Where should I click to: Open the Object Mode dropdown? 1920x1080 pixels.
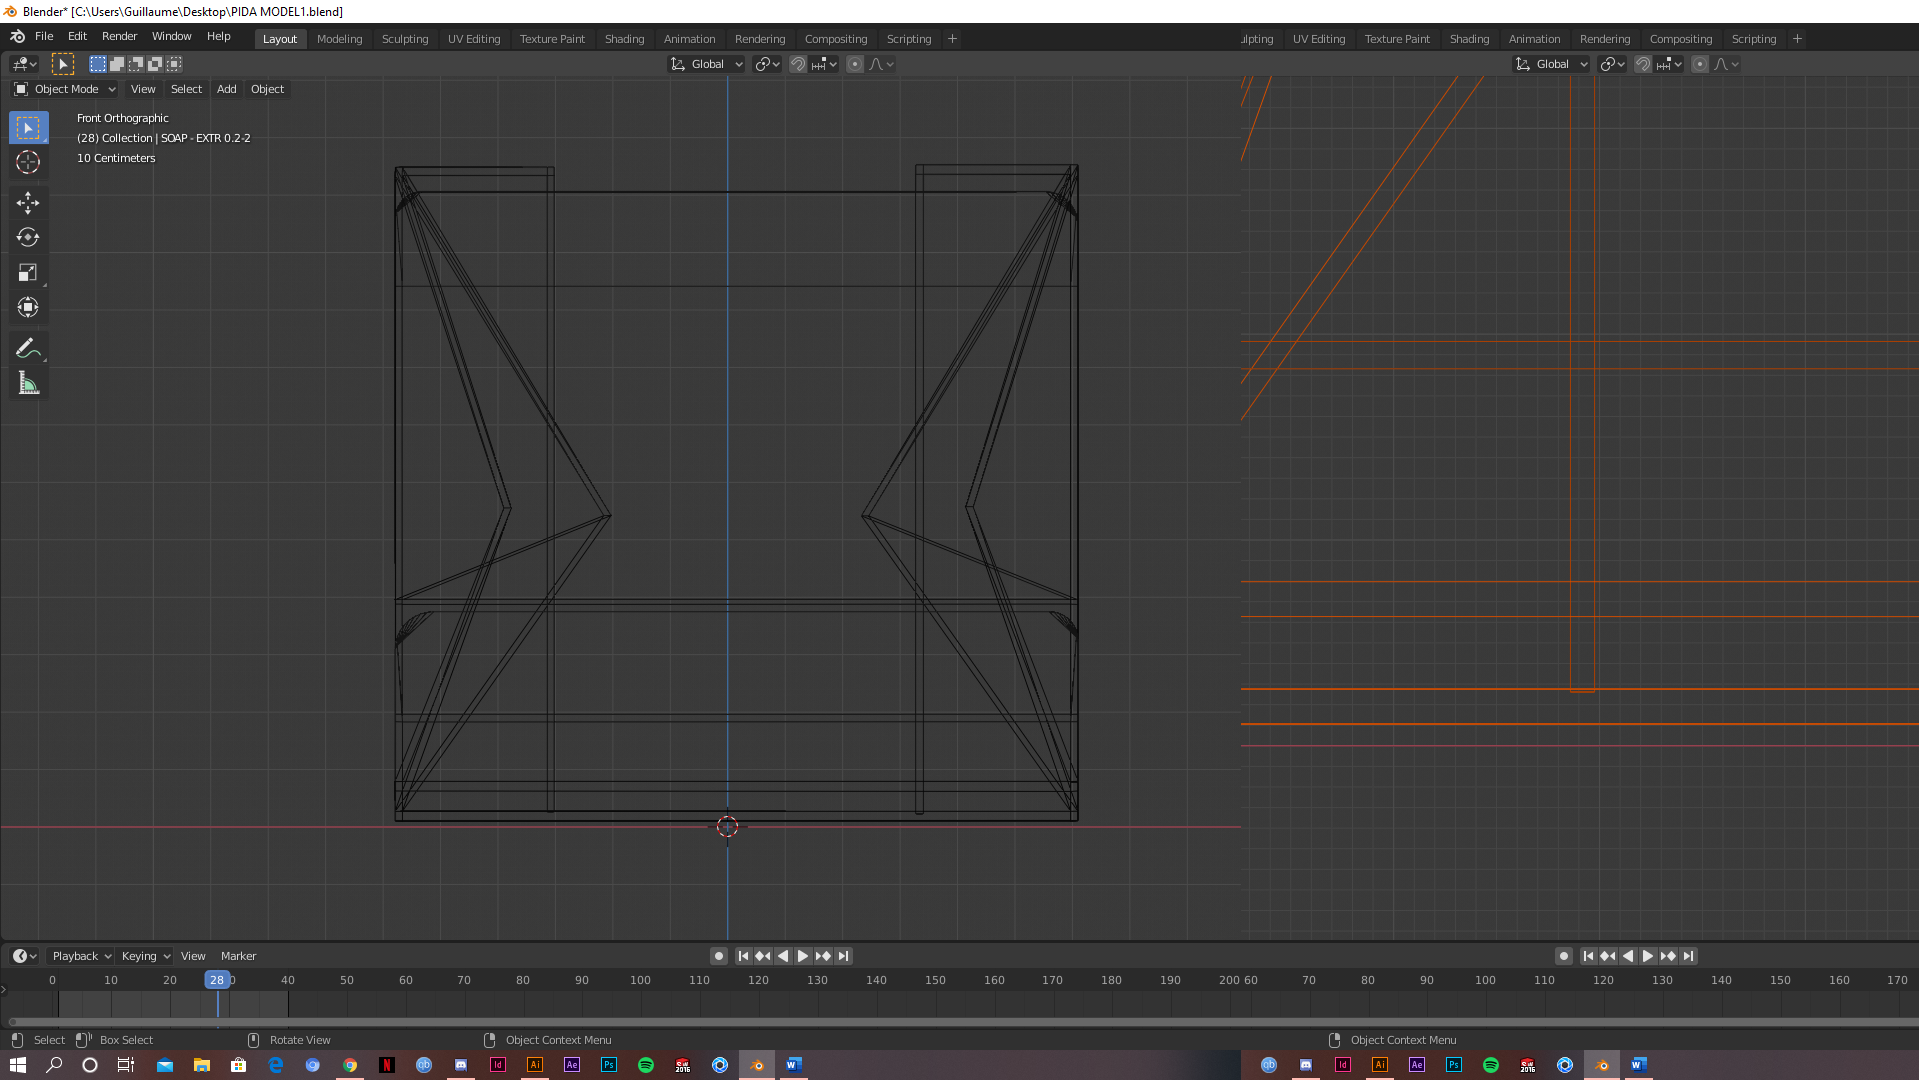(65, 89)
